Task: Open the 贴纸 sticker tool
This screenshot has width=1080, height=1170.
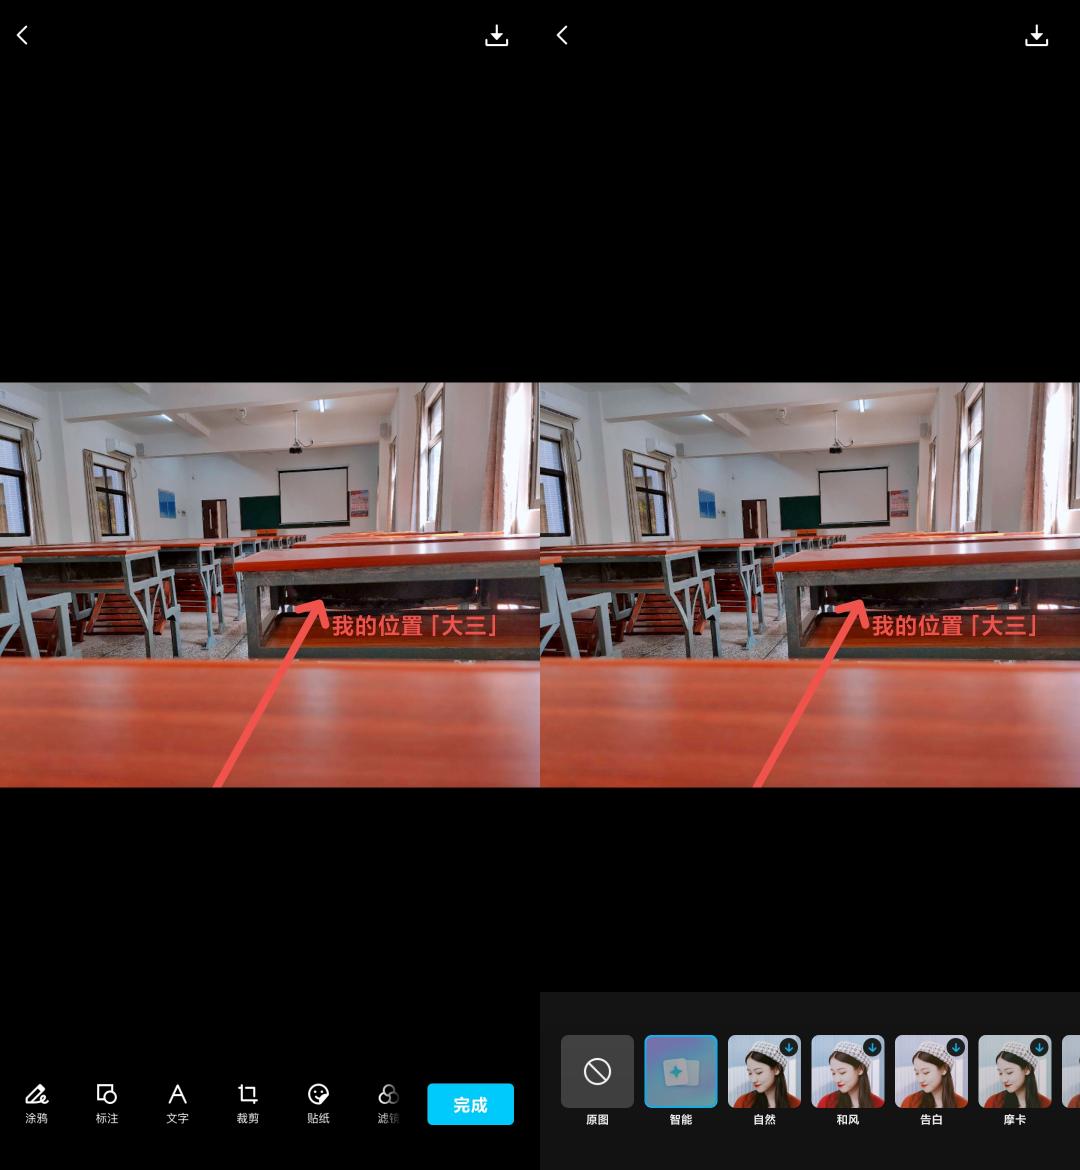Action: tap(318, 1104)
